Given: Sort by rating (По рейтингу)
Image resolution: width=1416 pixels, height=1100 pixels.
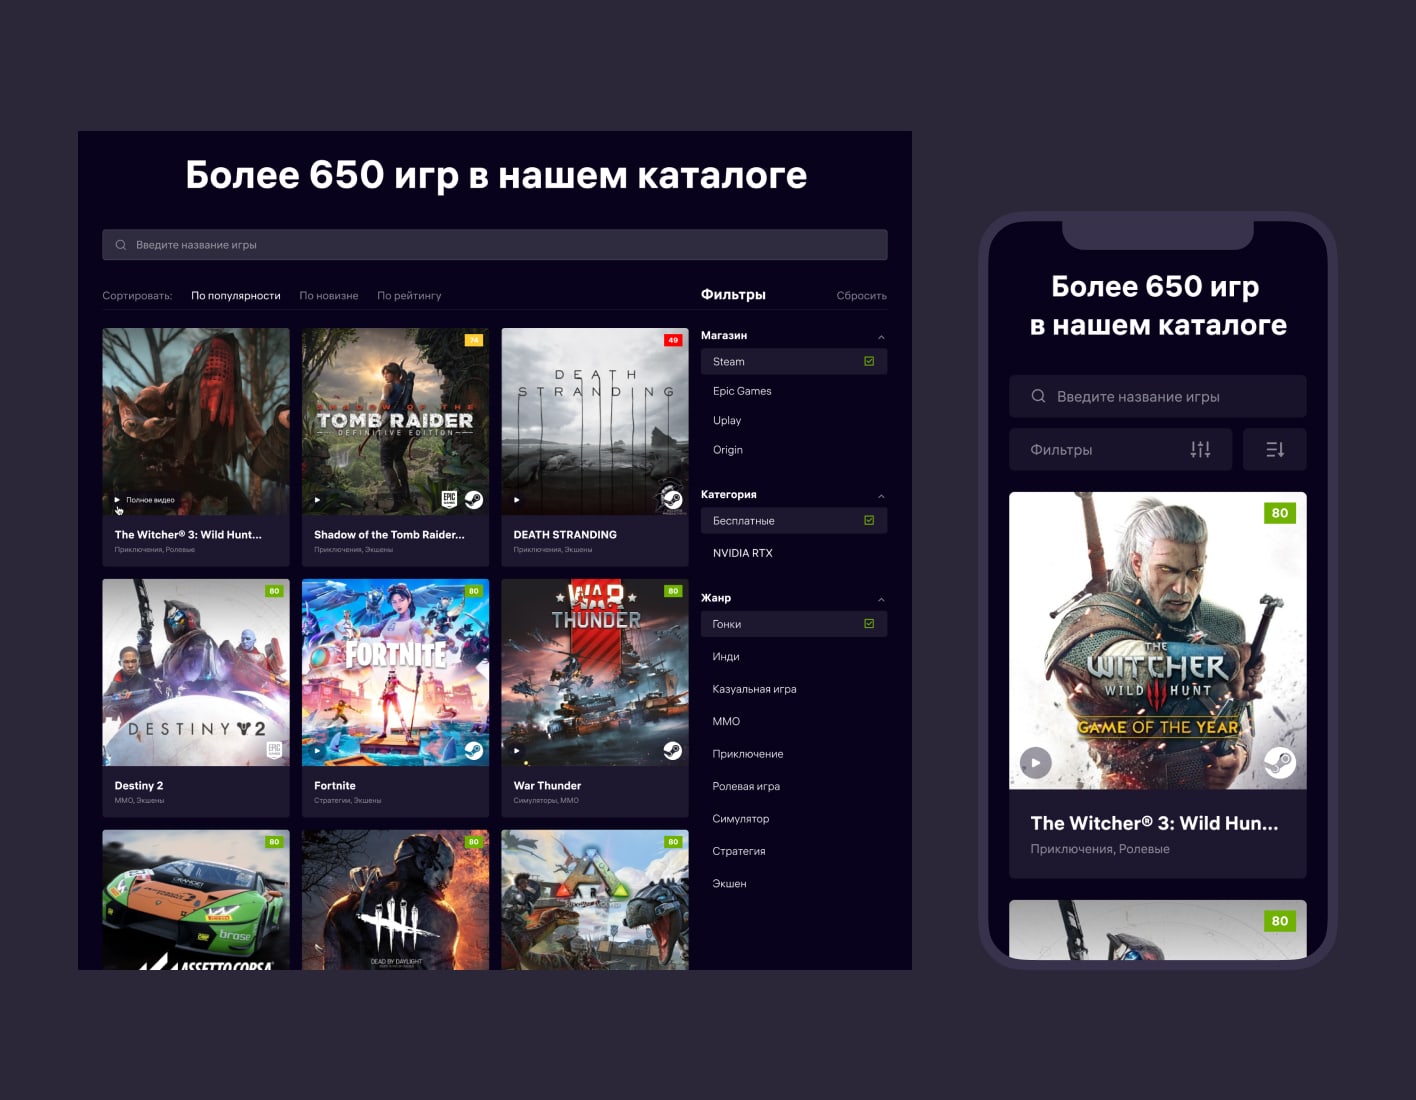Looking at the screenshot, I should point(409,296).
